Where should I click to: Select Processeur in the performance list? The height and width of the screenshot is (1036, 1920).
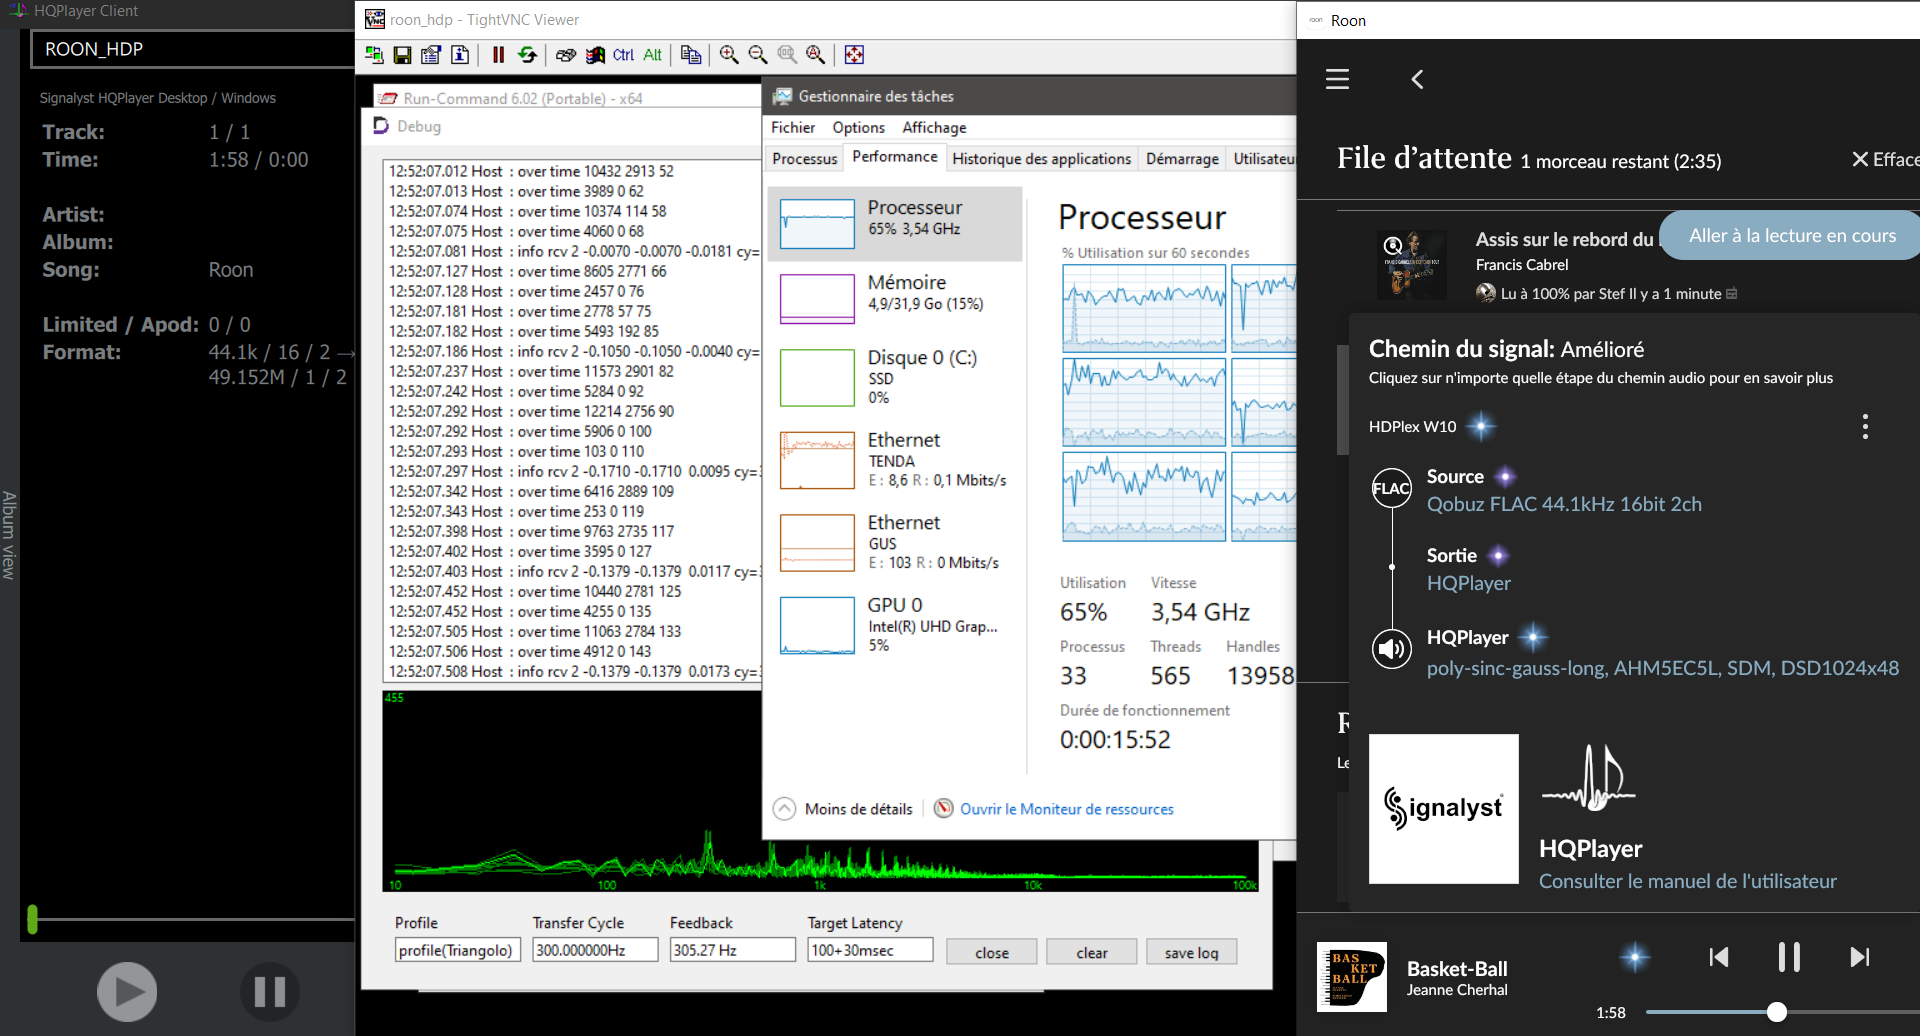(x=895, y=223)
